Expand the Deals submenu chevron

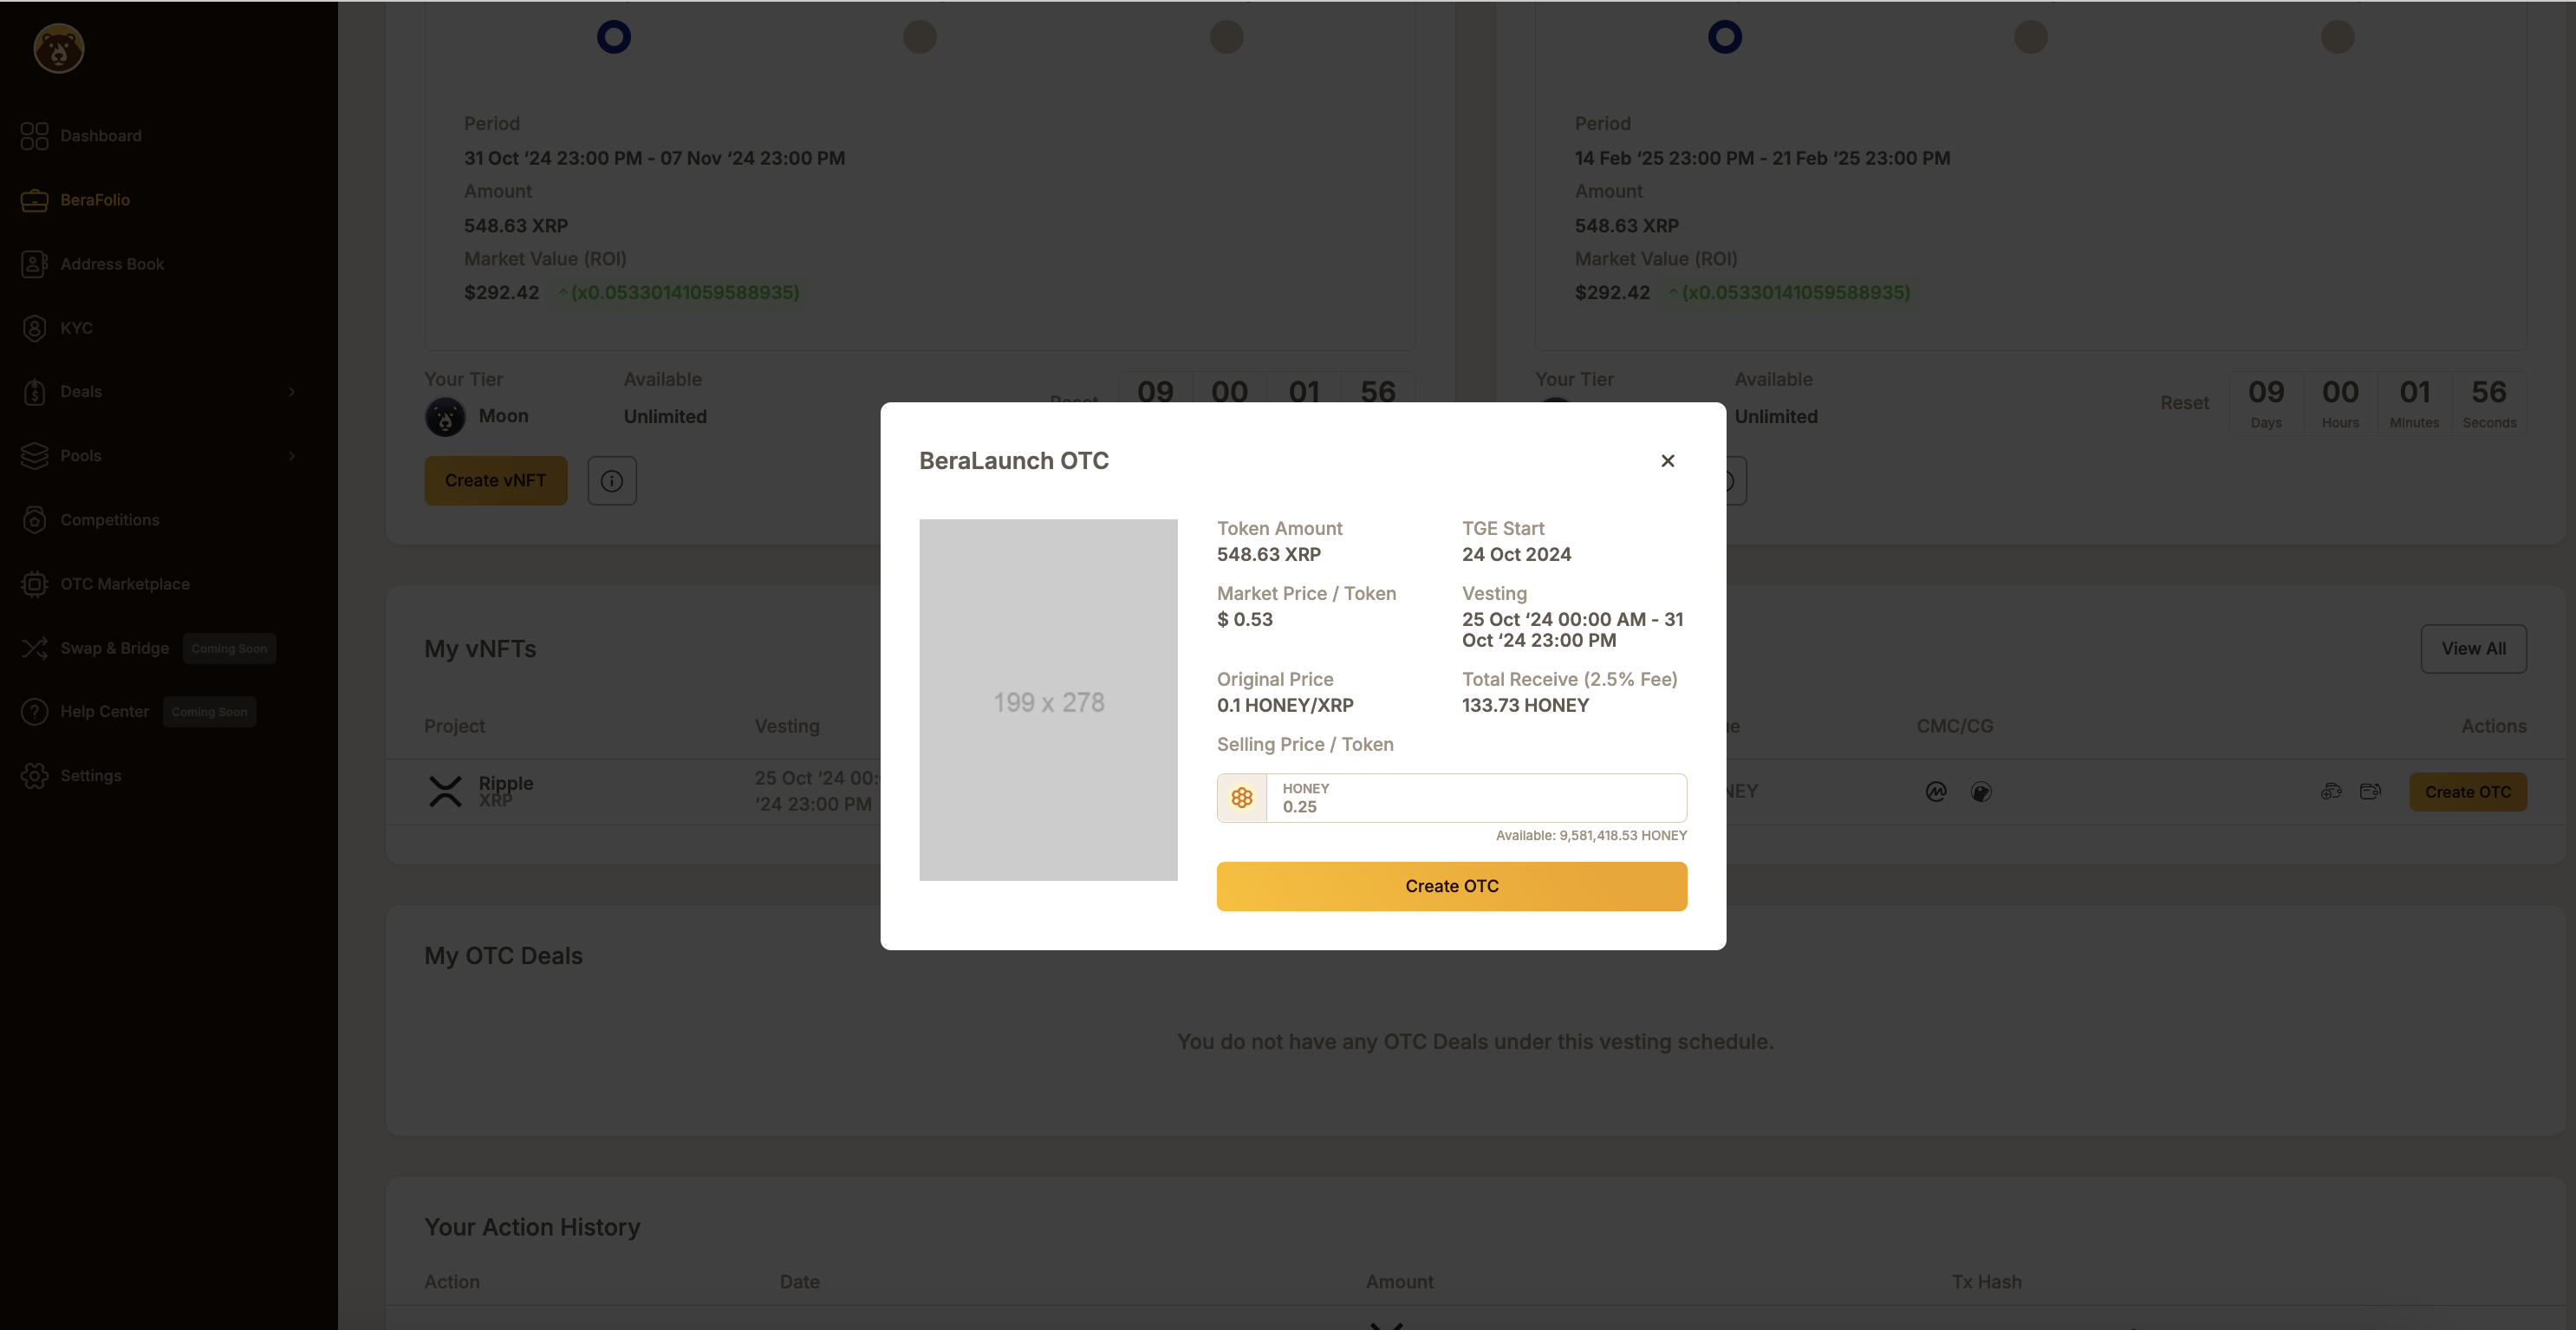tap(292, 392)
